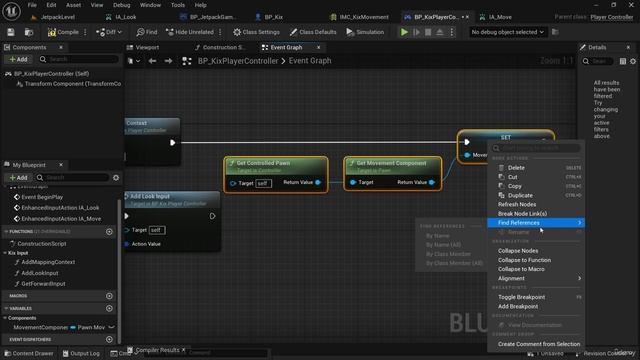This screenshot has height=360, width=640.
Task: Open the debug object selector dropdown
Action: [507, 32]
